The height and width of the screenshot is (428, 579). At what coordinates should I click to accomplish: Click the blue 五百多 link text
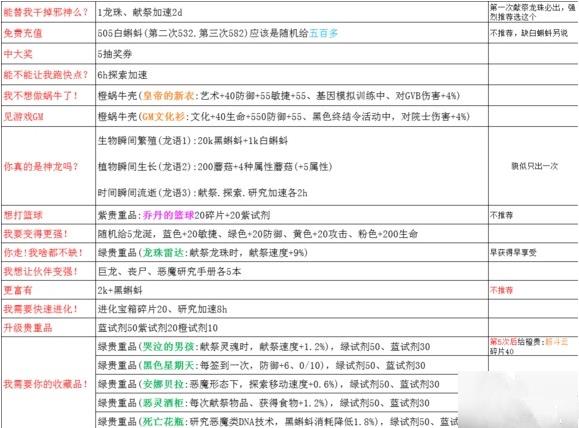tap(323, 33)
